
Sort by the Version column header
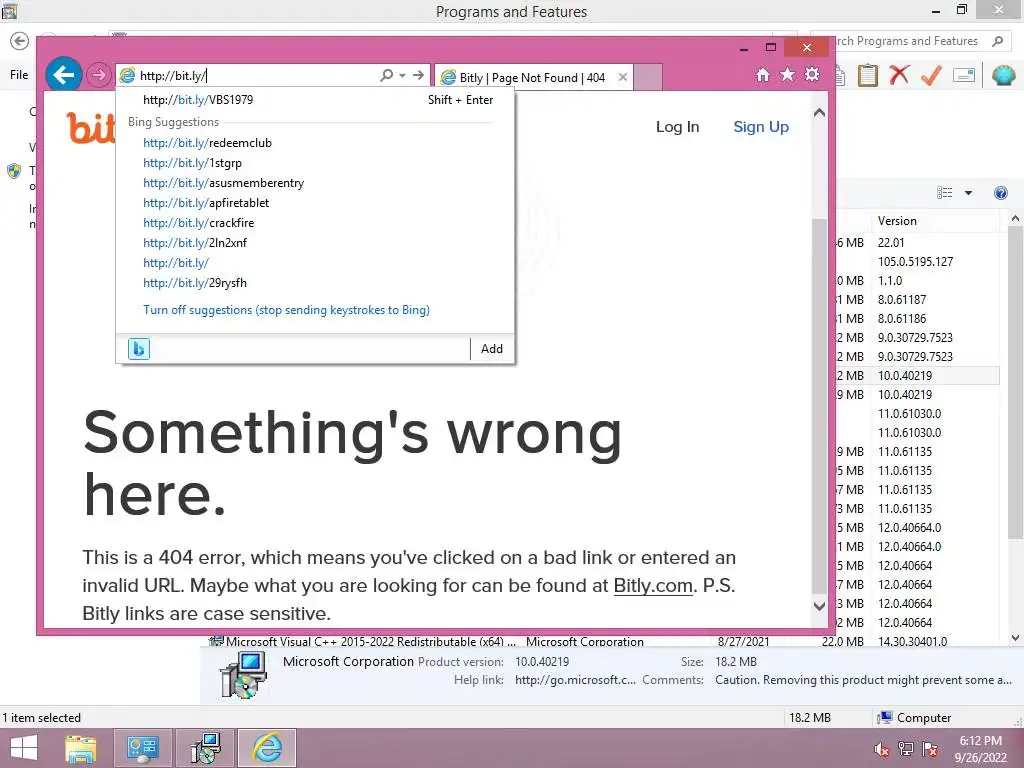pos(935,221)
